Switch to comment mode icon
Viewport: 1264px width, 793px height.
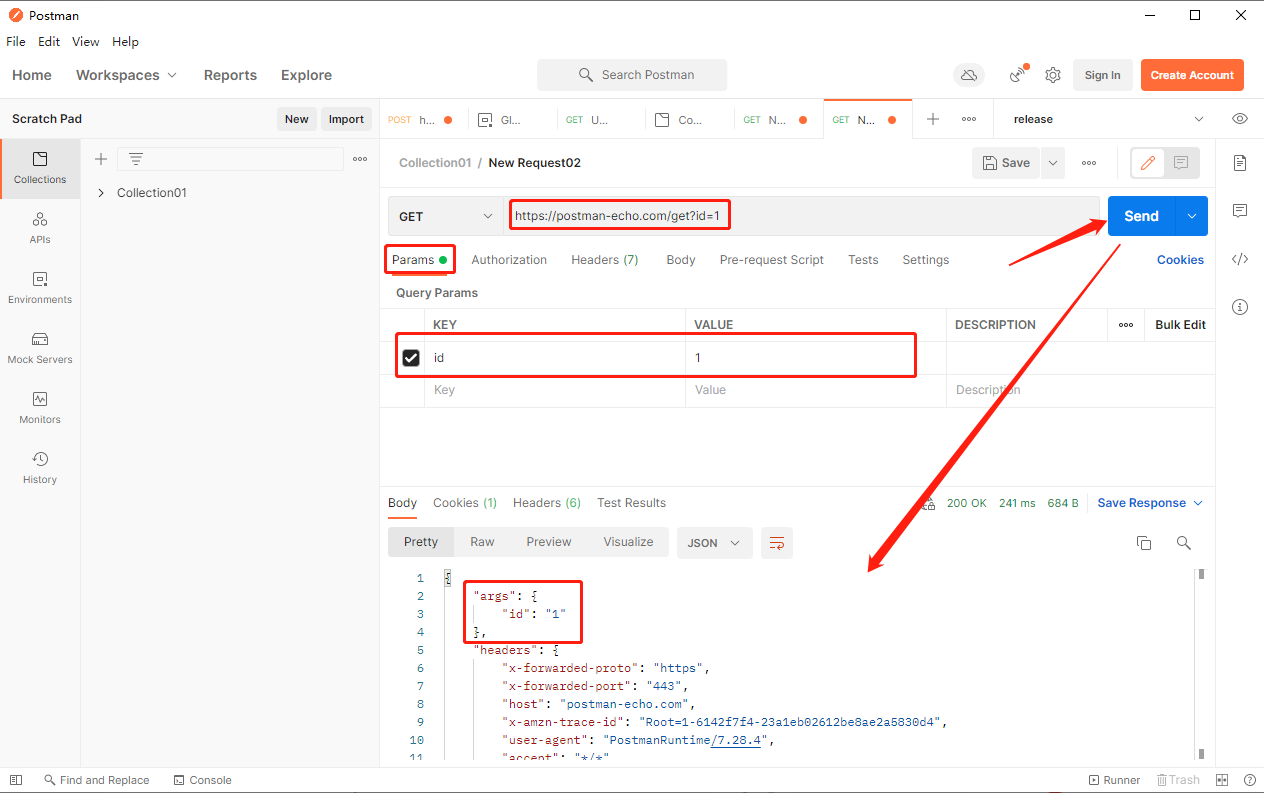1181,163
